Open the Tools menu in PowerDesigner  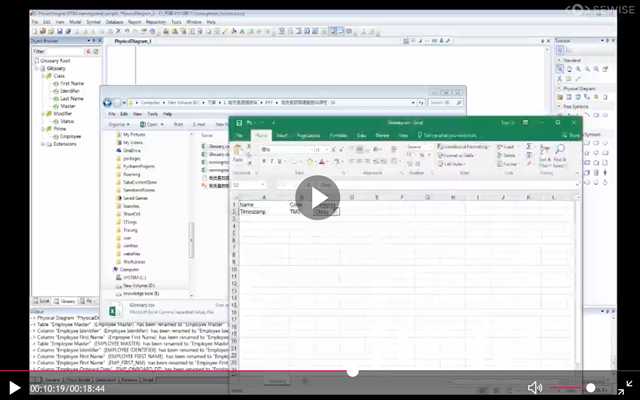tap(176, 22)
